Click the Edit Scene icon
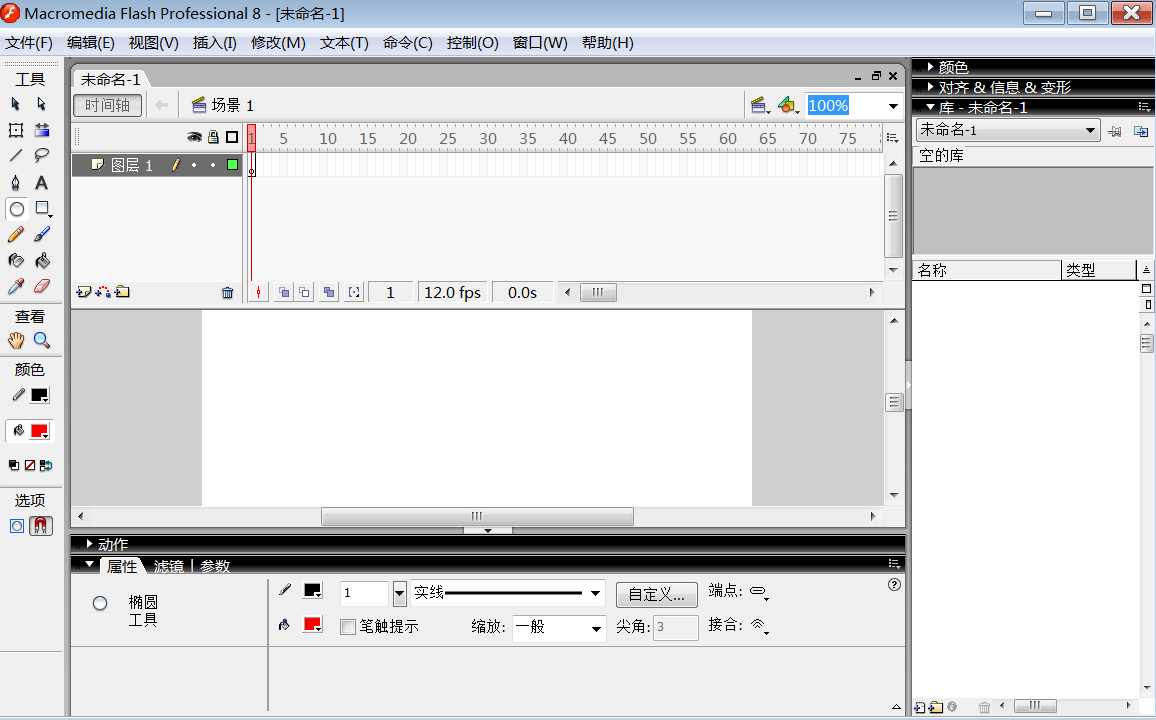This screenshot has height=720, width=1156. click(x=759, y=105)
